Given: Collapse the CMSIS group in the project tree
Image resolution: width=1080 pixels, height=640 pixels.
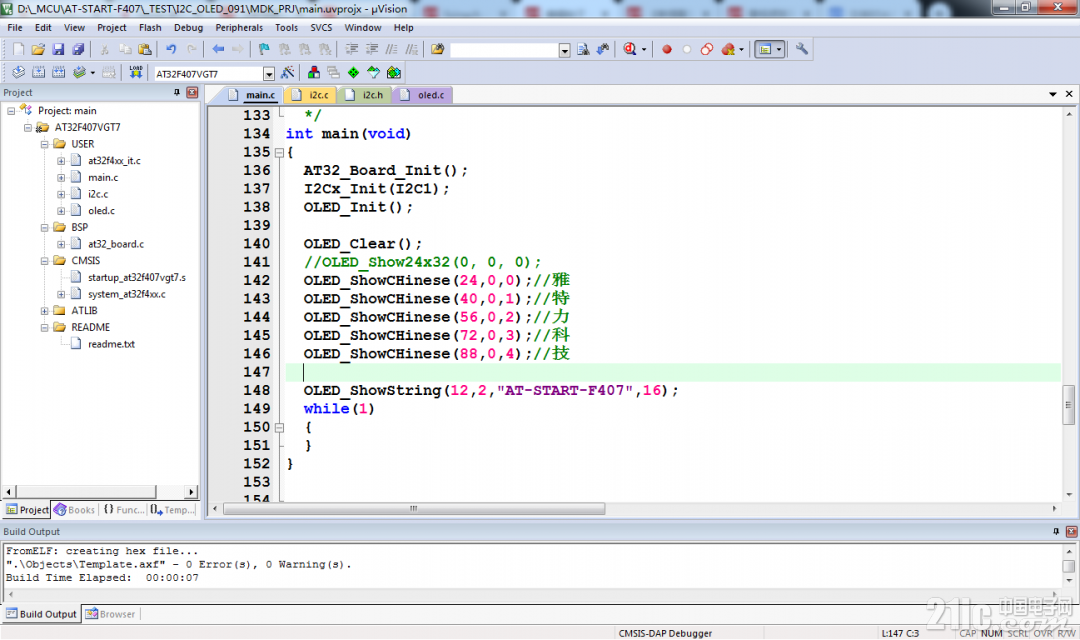Looking at the screenshot, I should pyautogui.click(x=45, y=261).
